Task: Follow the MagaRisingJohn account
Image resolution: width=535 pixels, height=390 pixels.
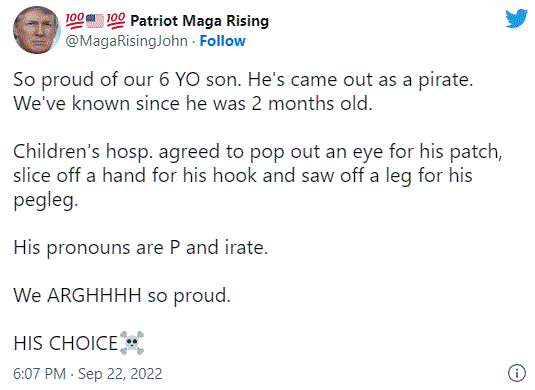Action: (x=222, y=41)
